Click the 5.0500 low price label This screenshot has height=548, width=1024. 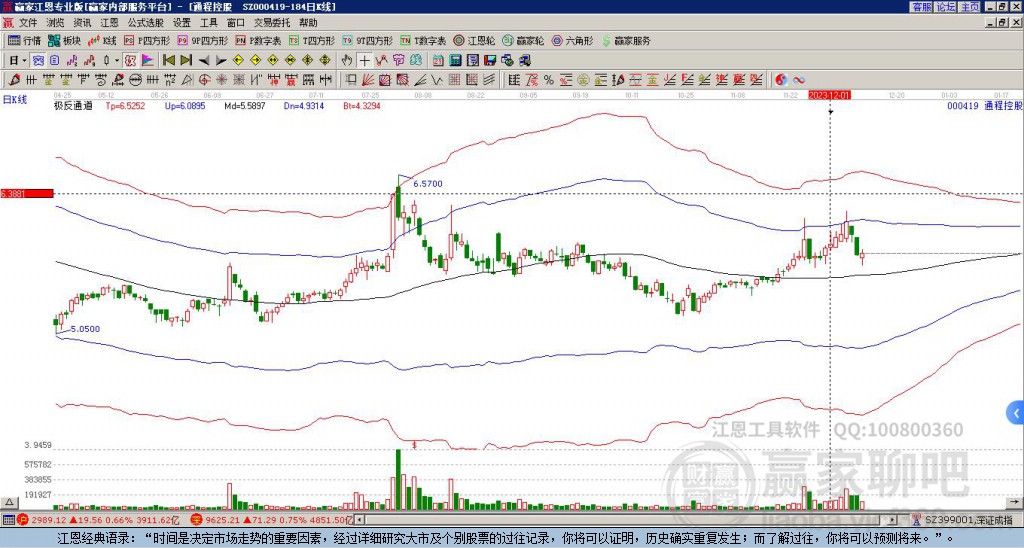[x=86, y=329]
